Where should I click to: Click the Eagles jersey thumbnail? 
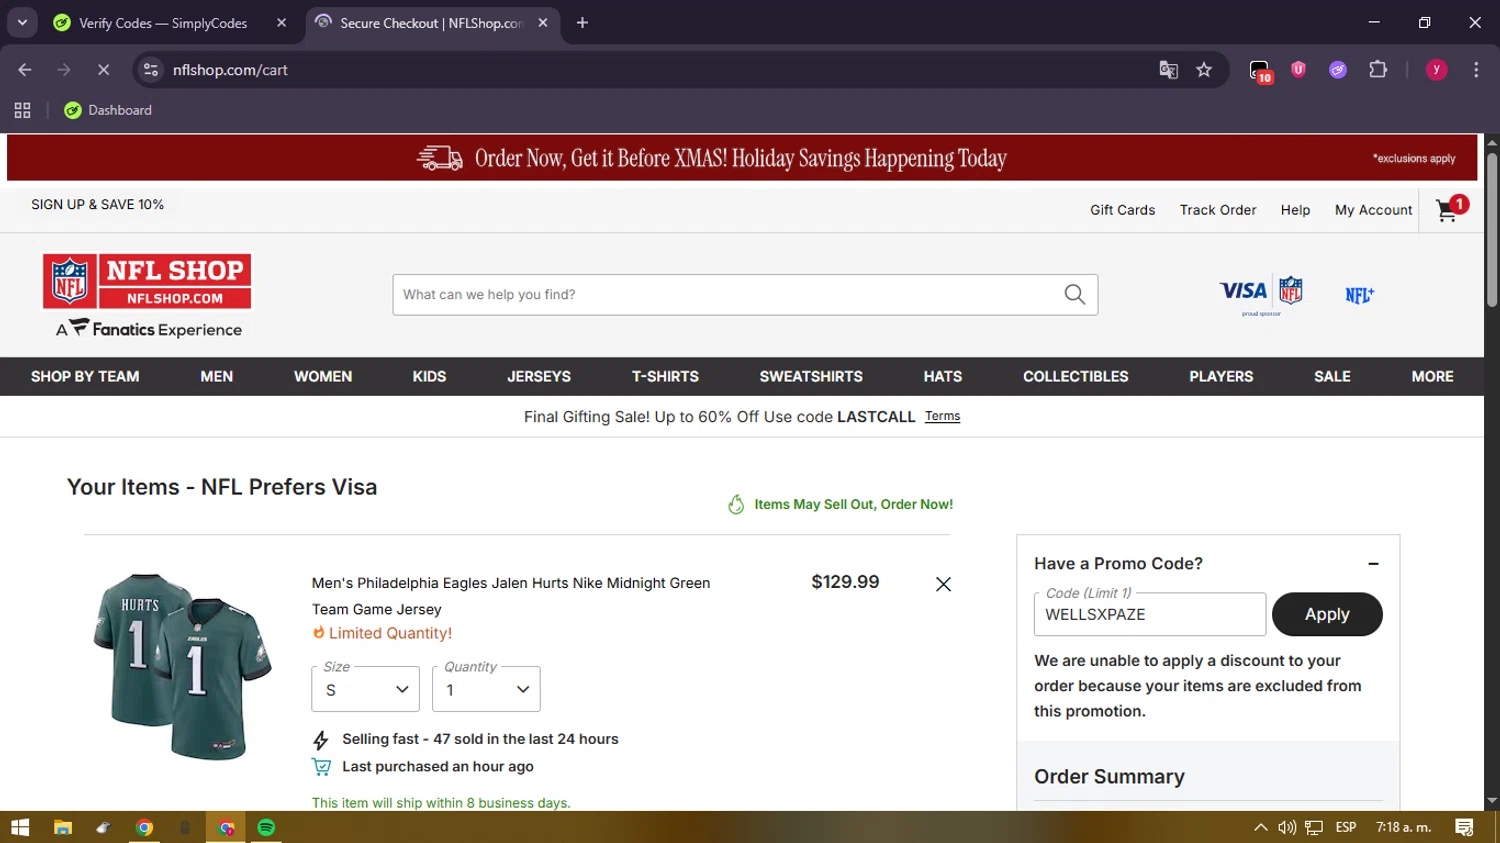point(182,667)
